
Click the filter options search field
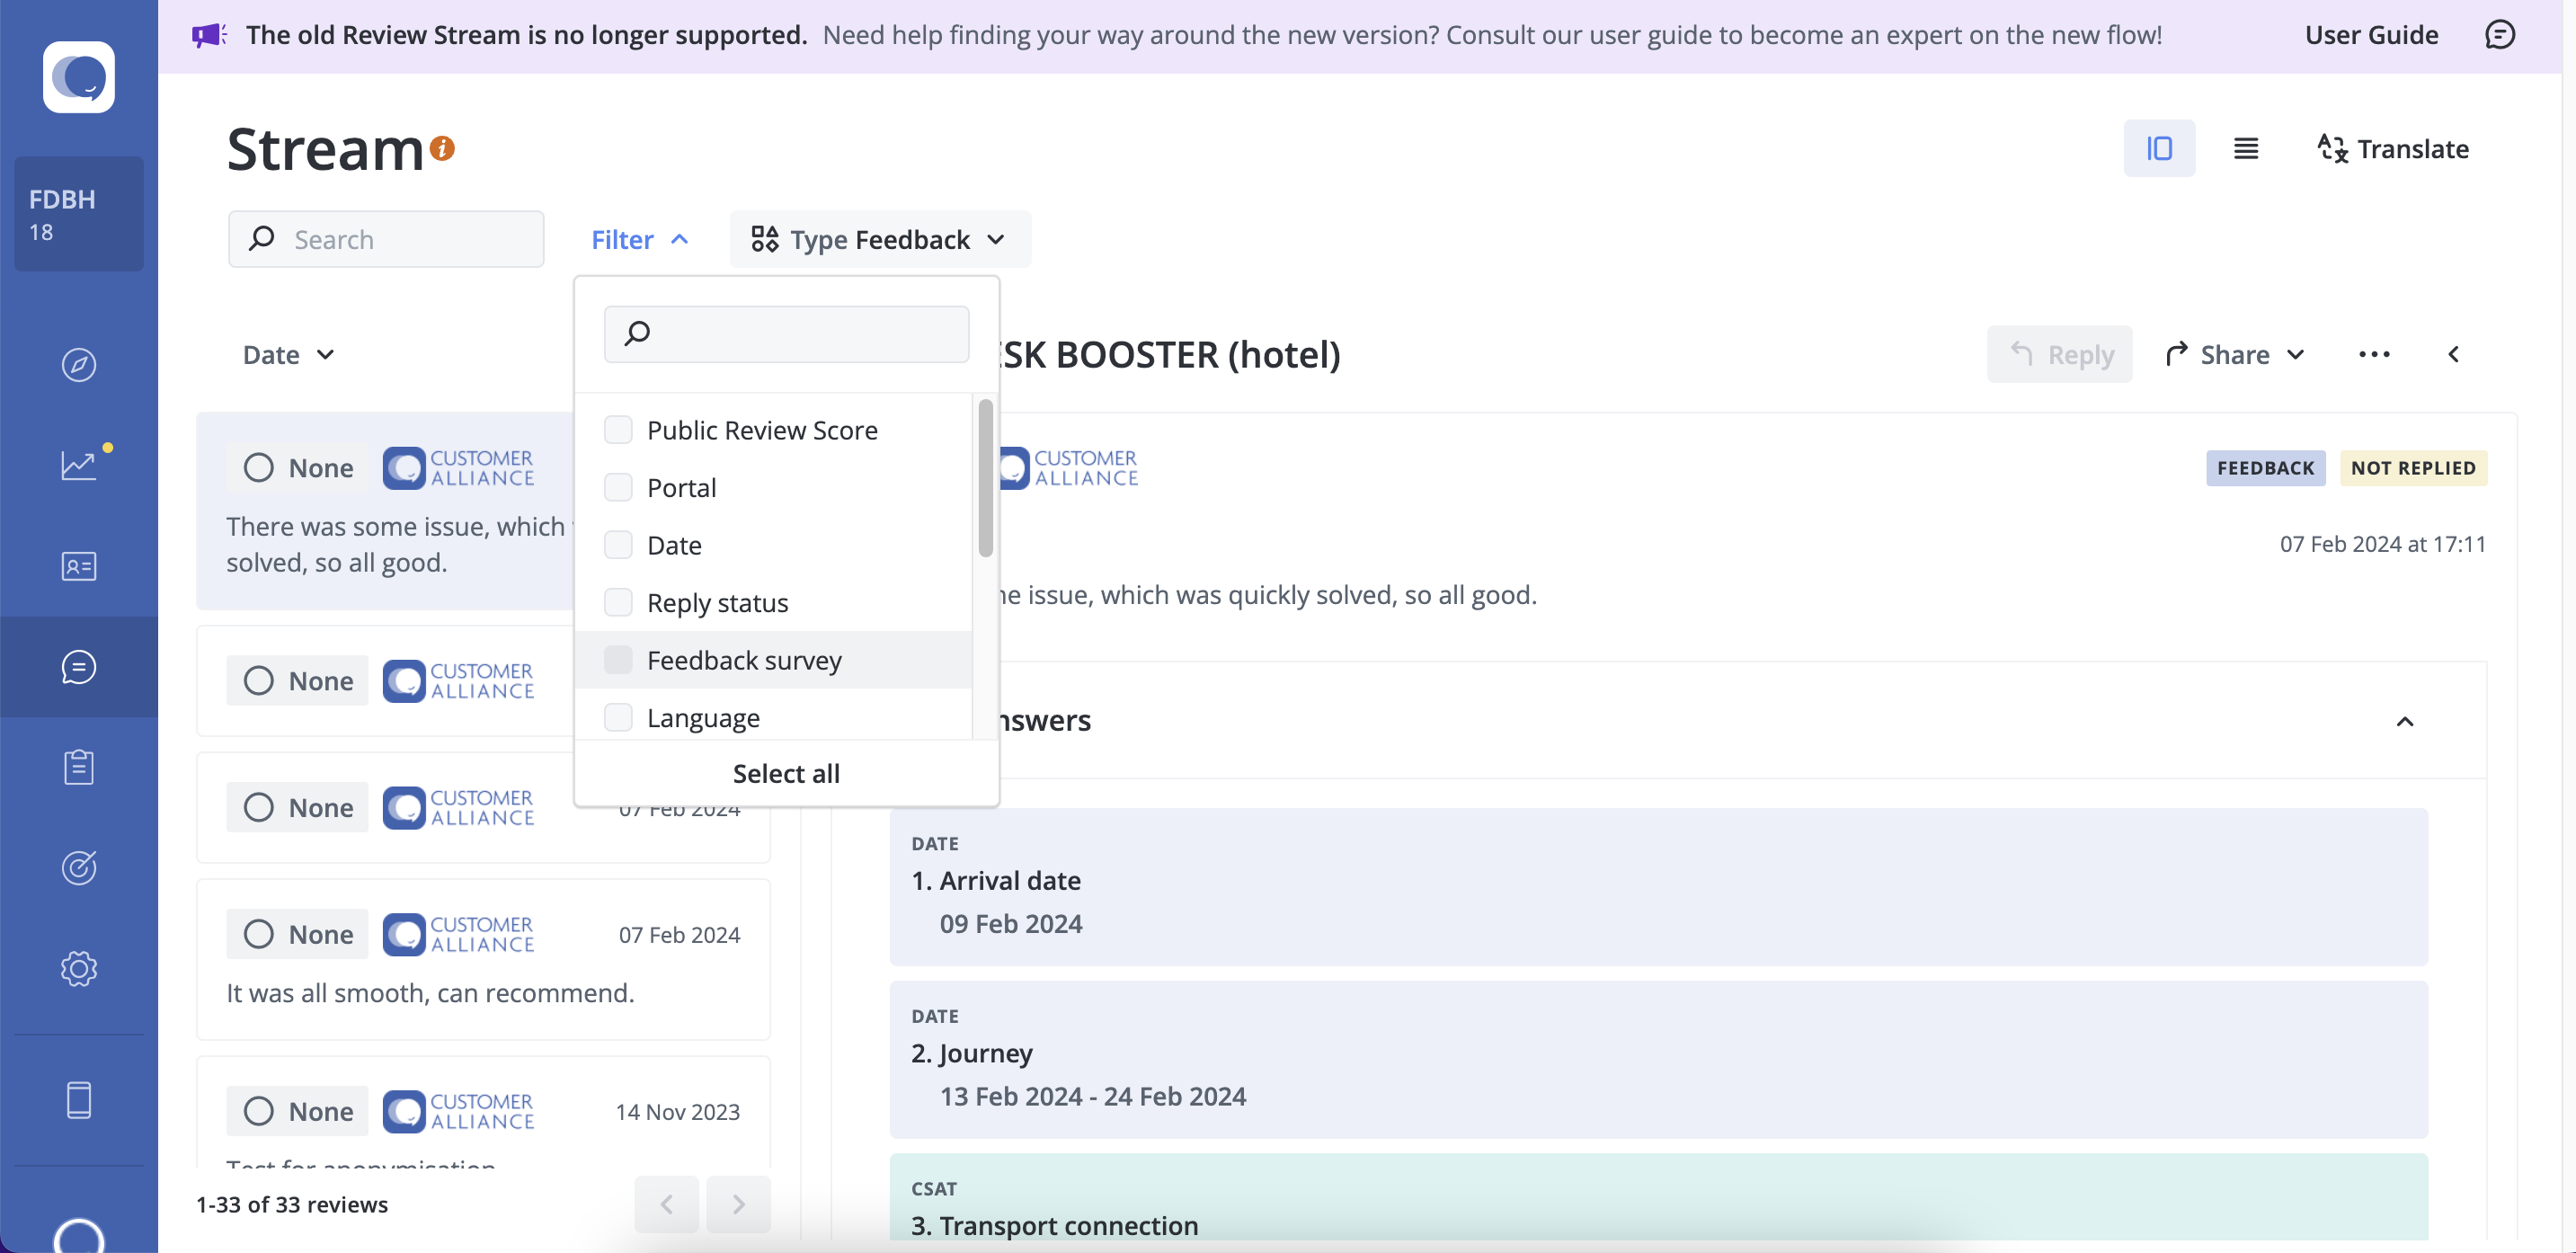pos(786,334)
